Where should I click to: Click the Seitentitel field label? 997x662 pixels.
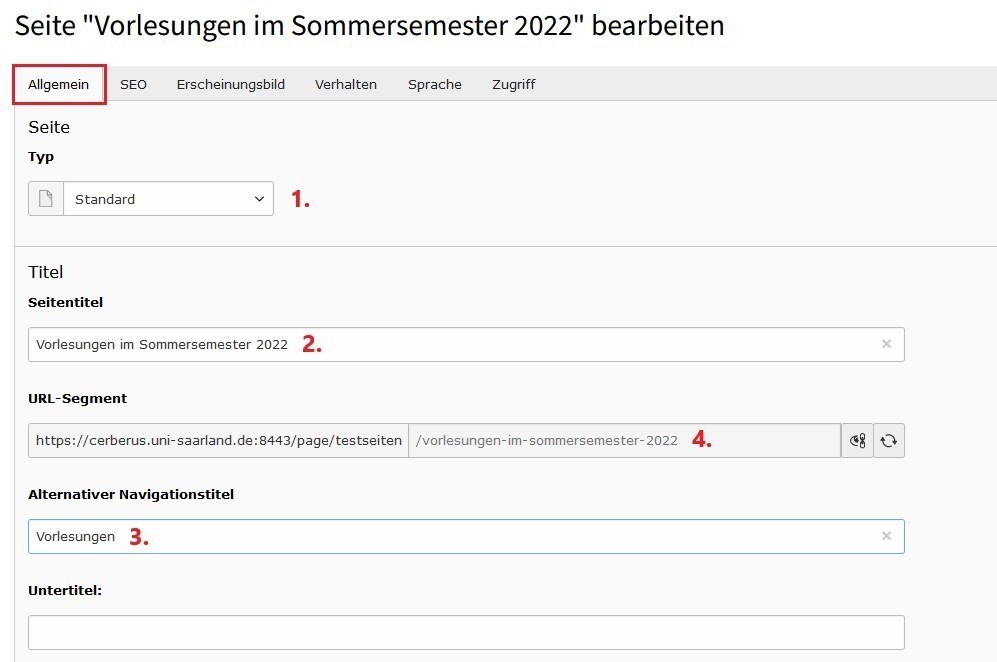(65, 303)
